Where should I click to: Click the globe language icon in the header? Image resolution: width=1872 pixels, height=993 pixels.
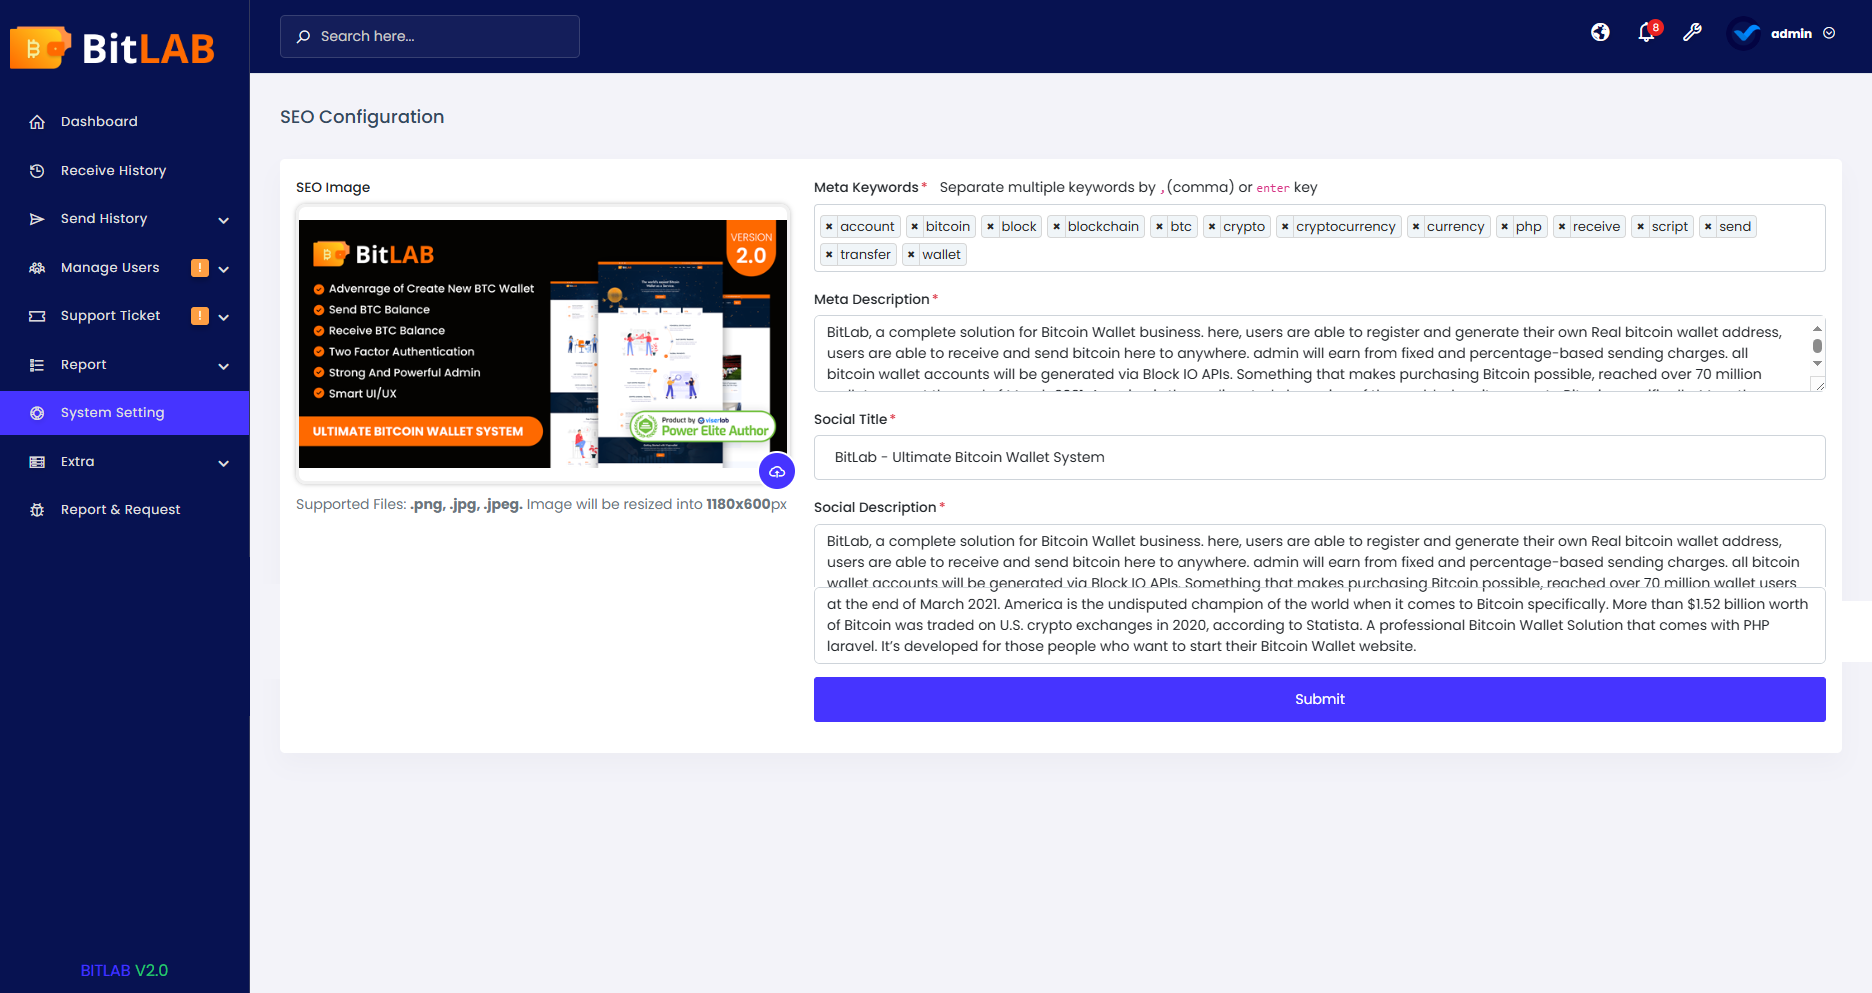coord(1599,32)
